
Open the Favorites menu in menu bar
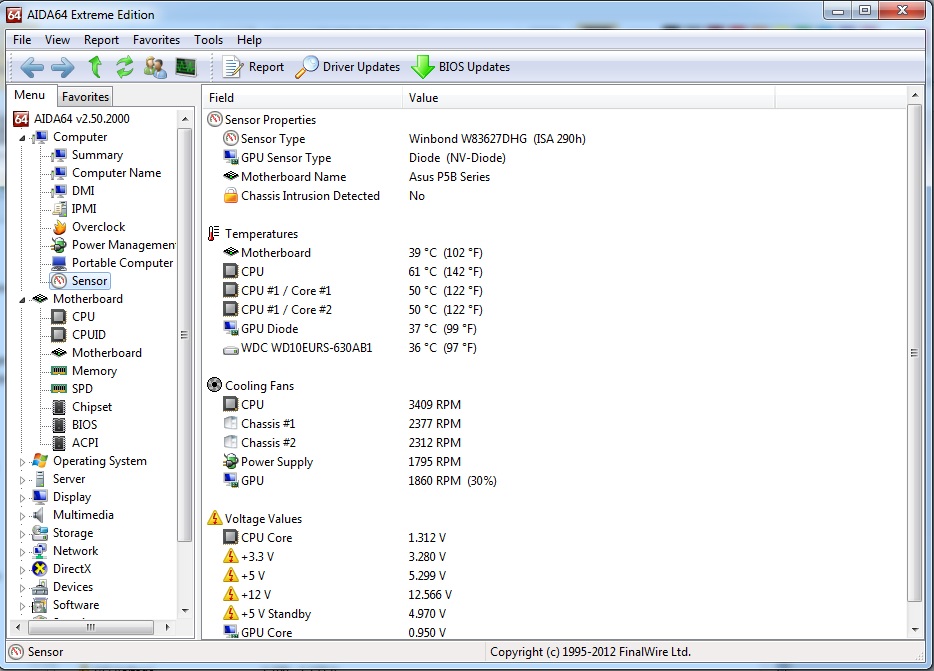point(156,40)
